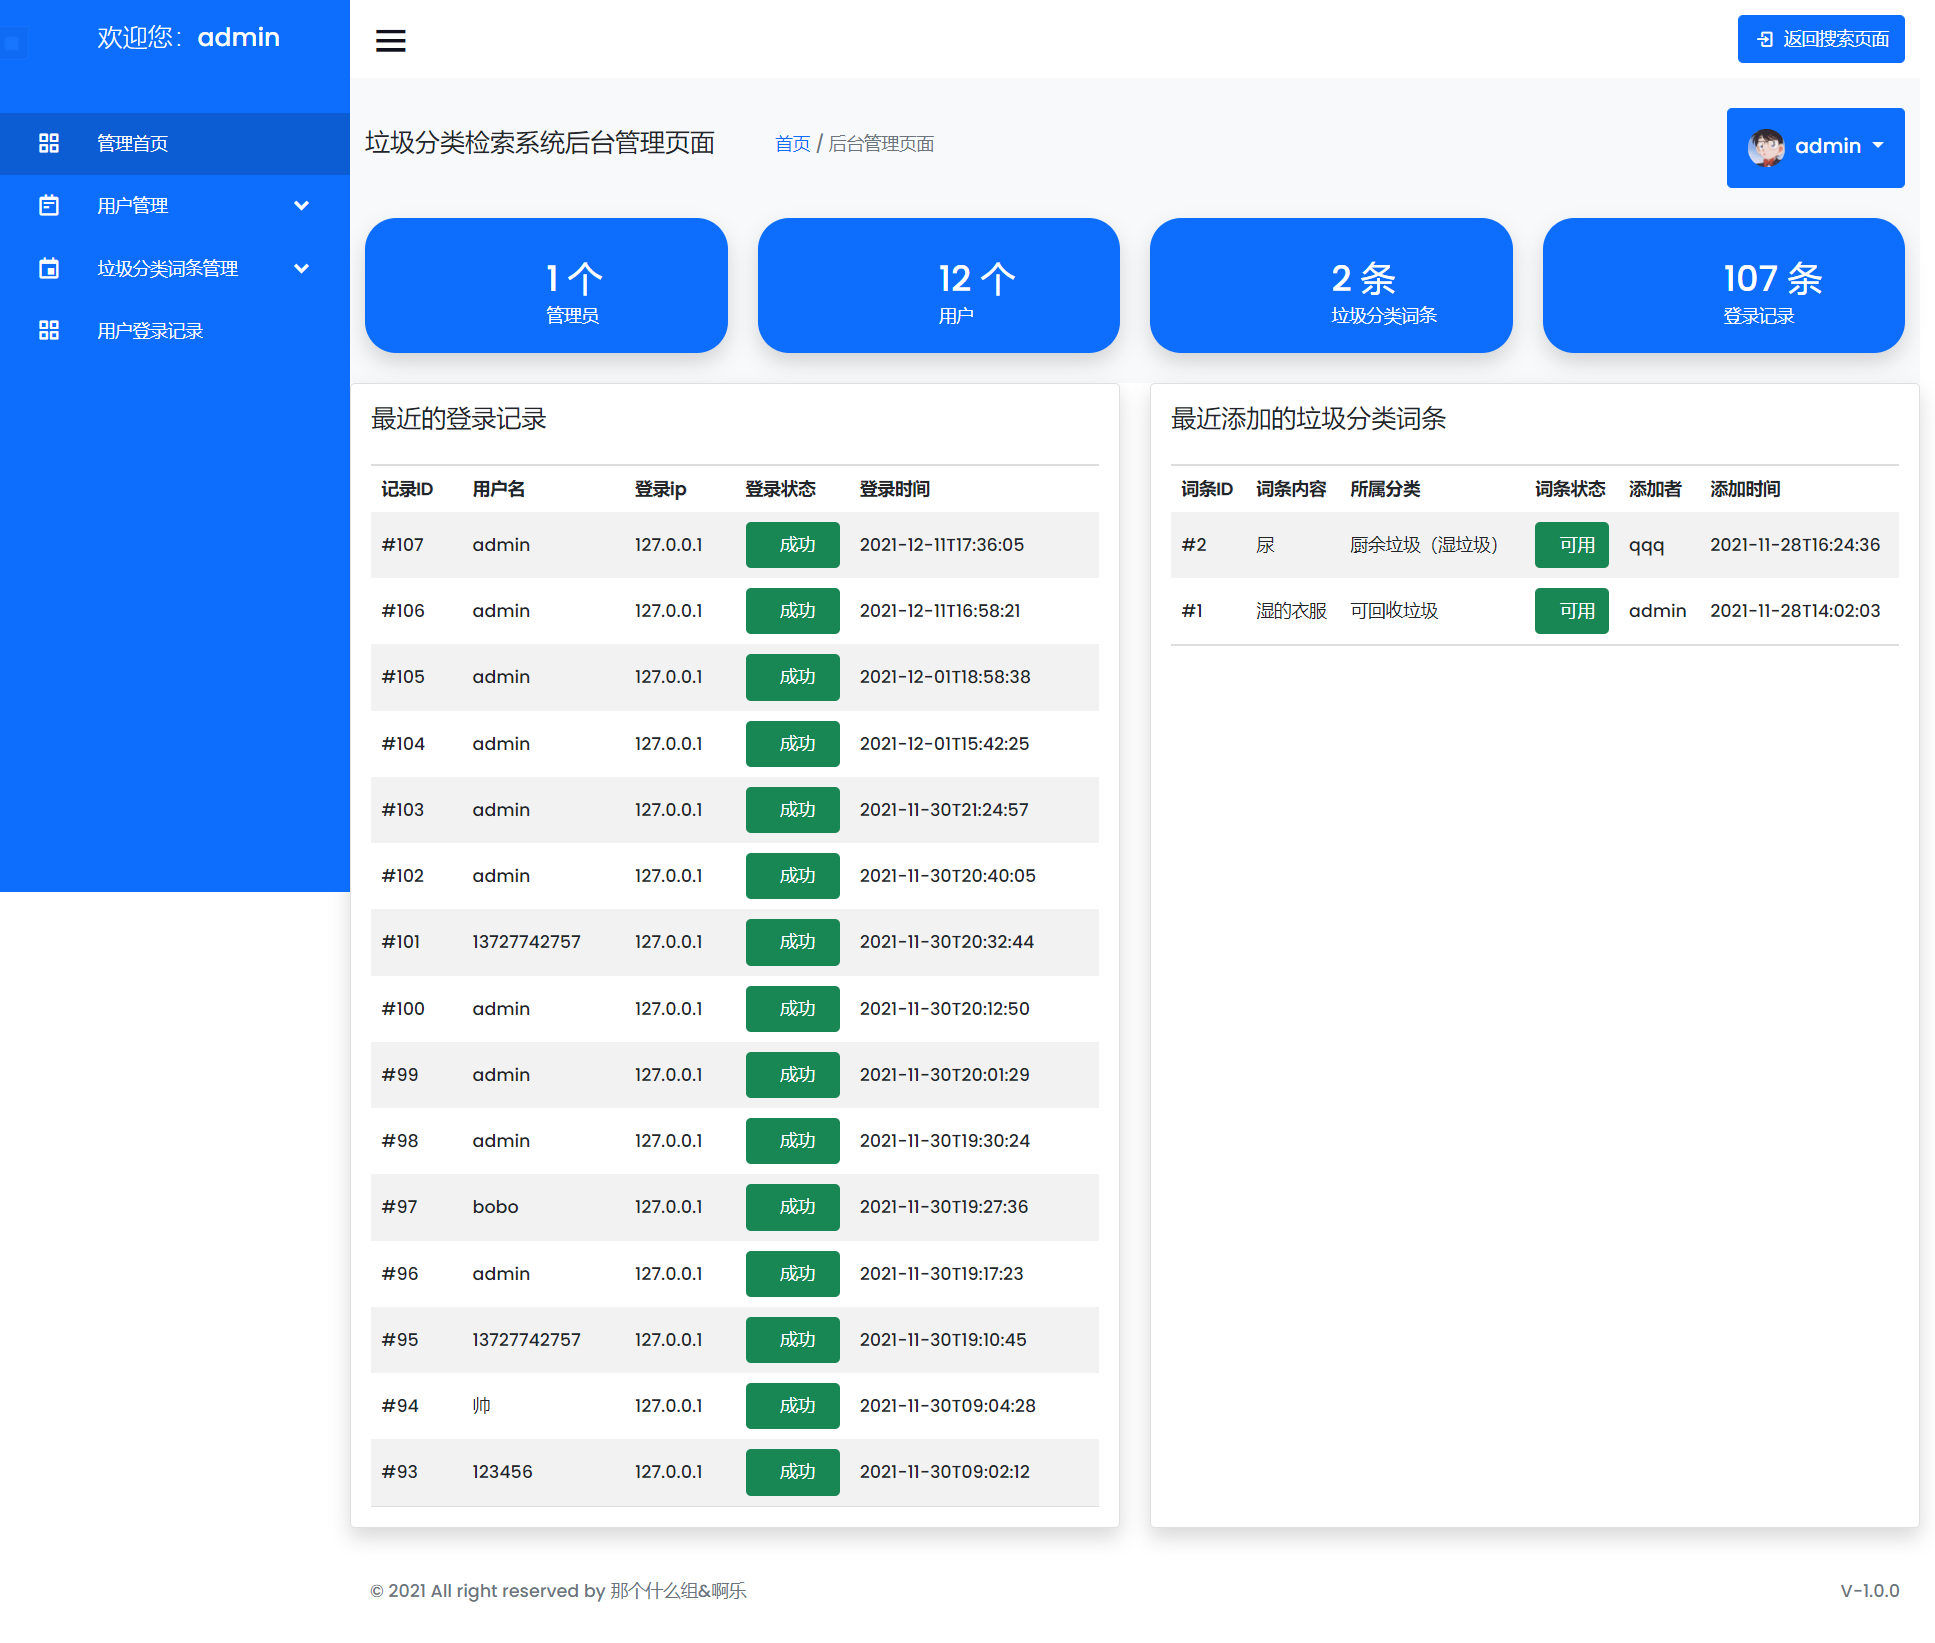
Task: Click 成功 badge for record #107
Action: [792, 545]
